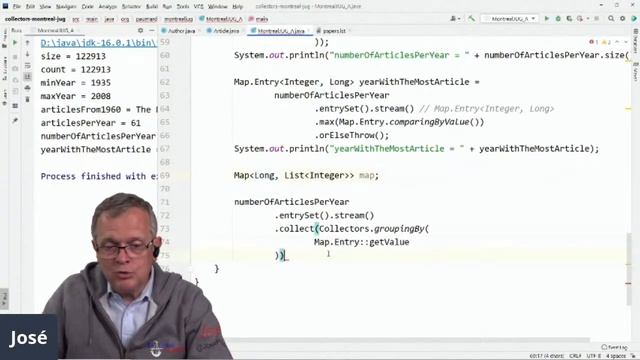Open the Run menu
The width and height of the screenshot is (640, 360).
(167, 7)
